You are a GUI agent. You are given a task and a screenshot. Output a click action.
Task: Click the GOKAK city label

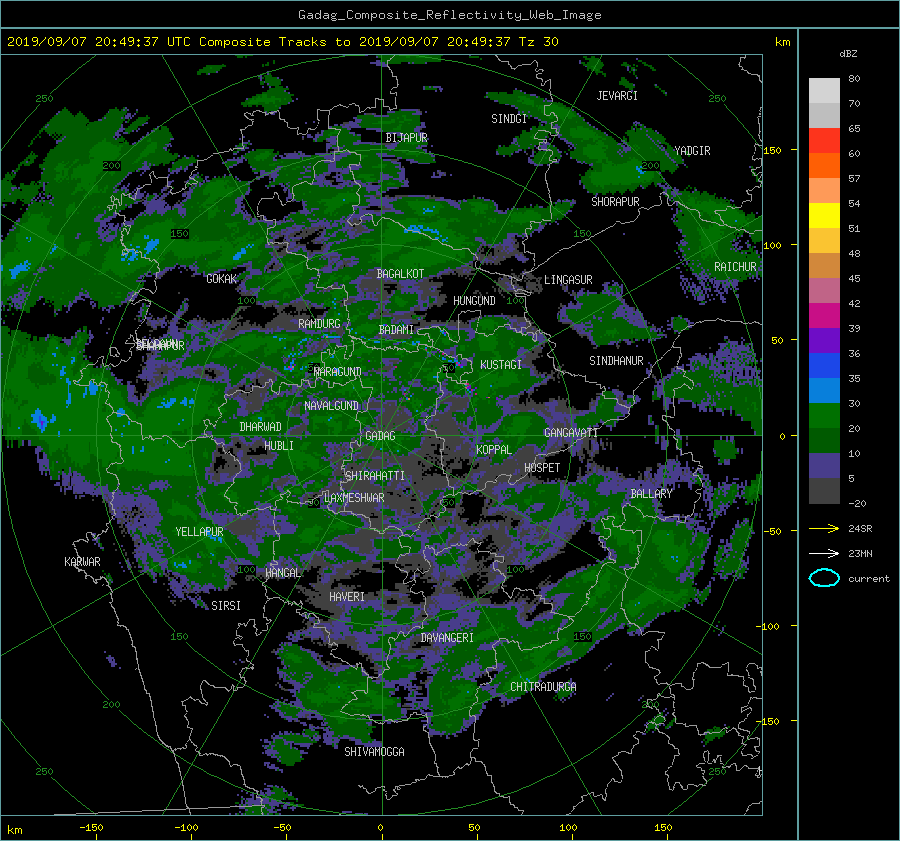coord(222,279)
